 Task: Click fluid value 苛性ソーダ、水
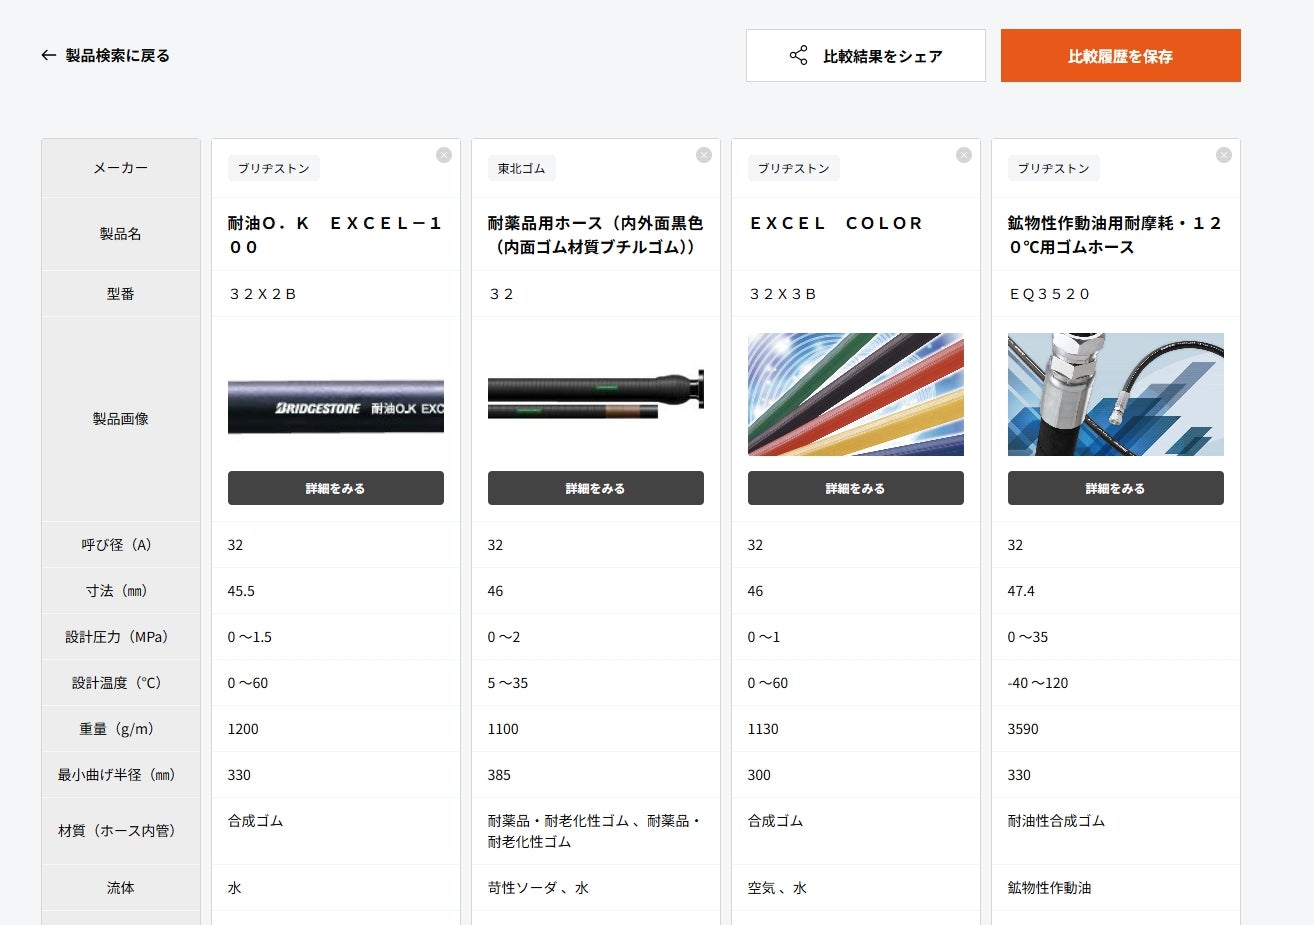[538, 888]
